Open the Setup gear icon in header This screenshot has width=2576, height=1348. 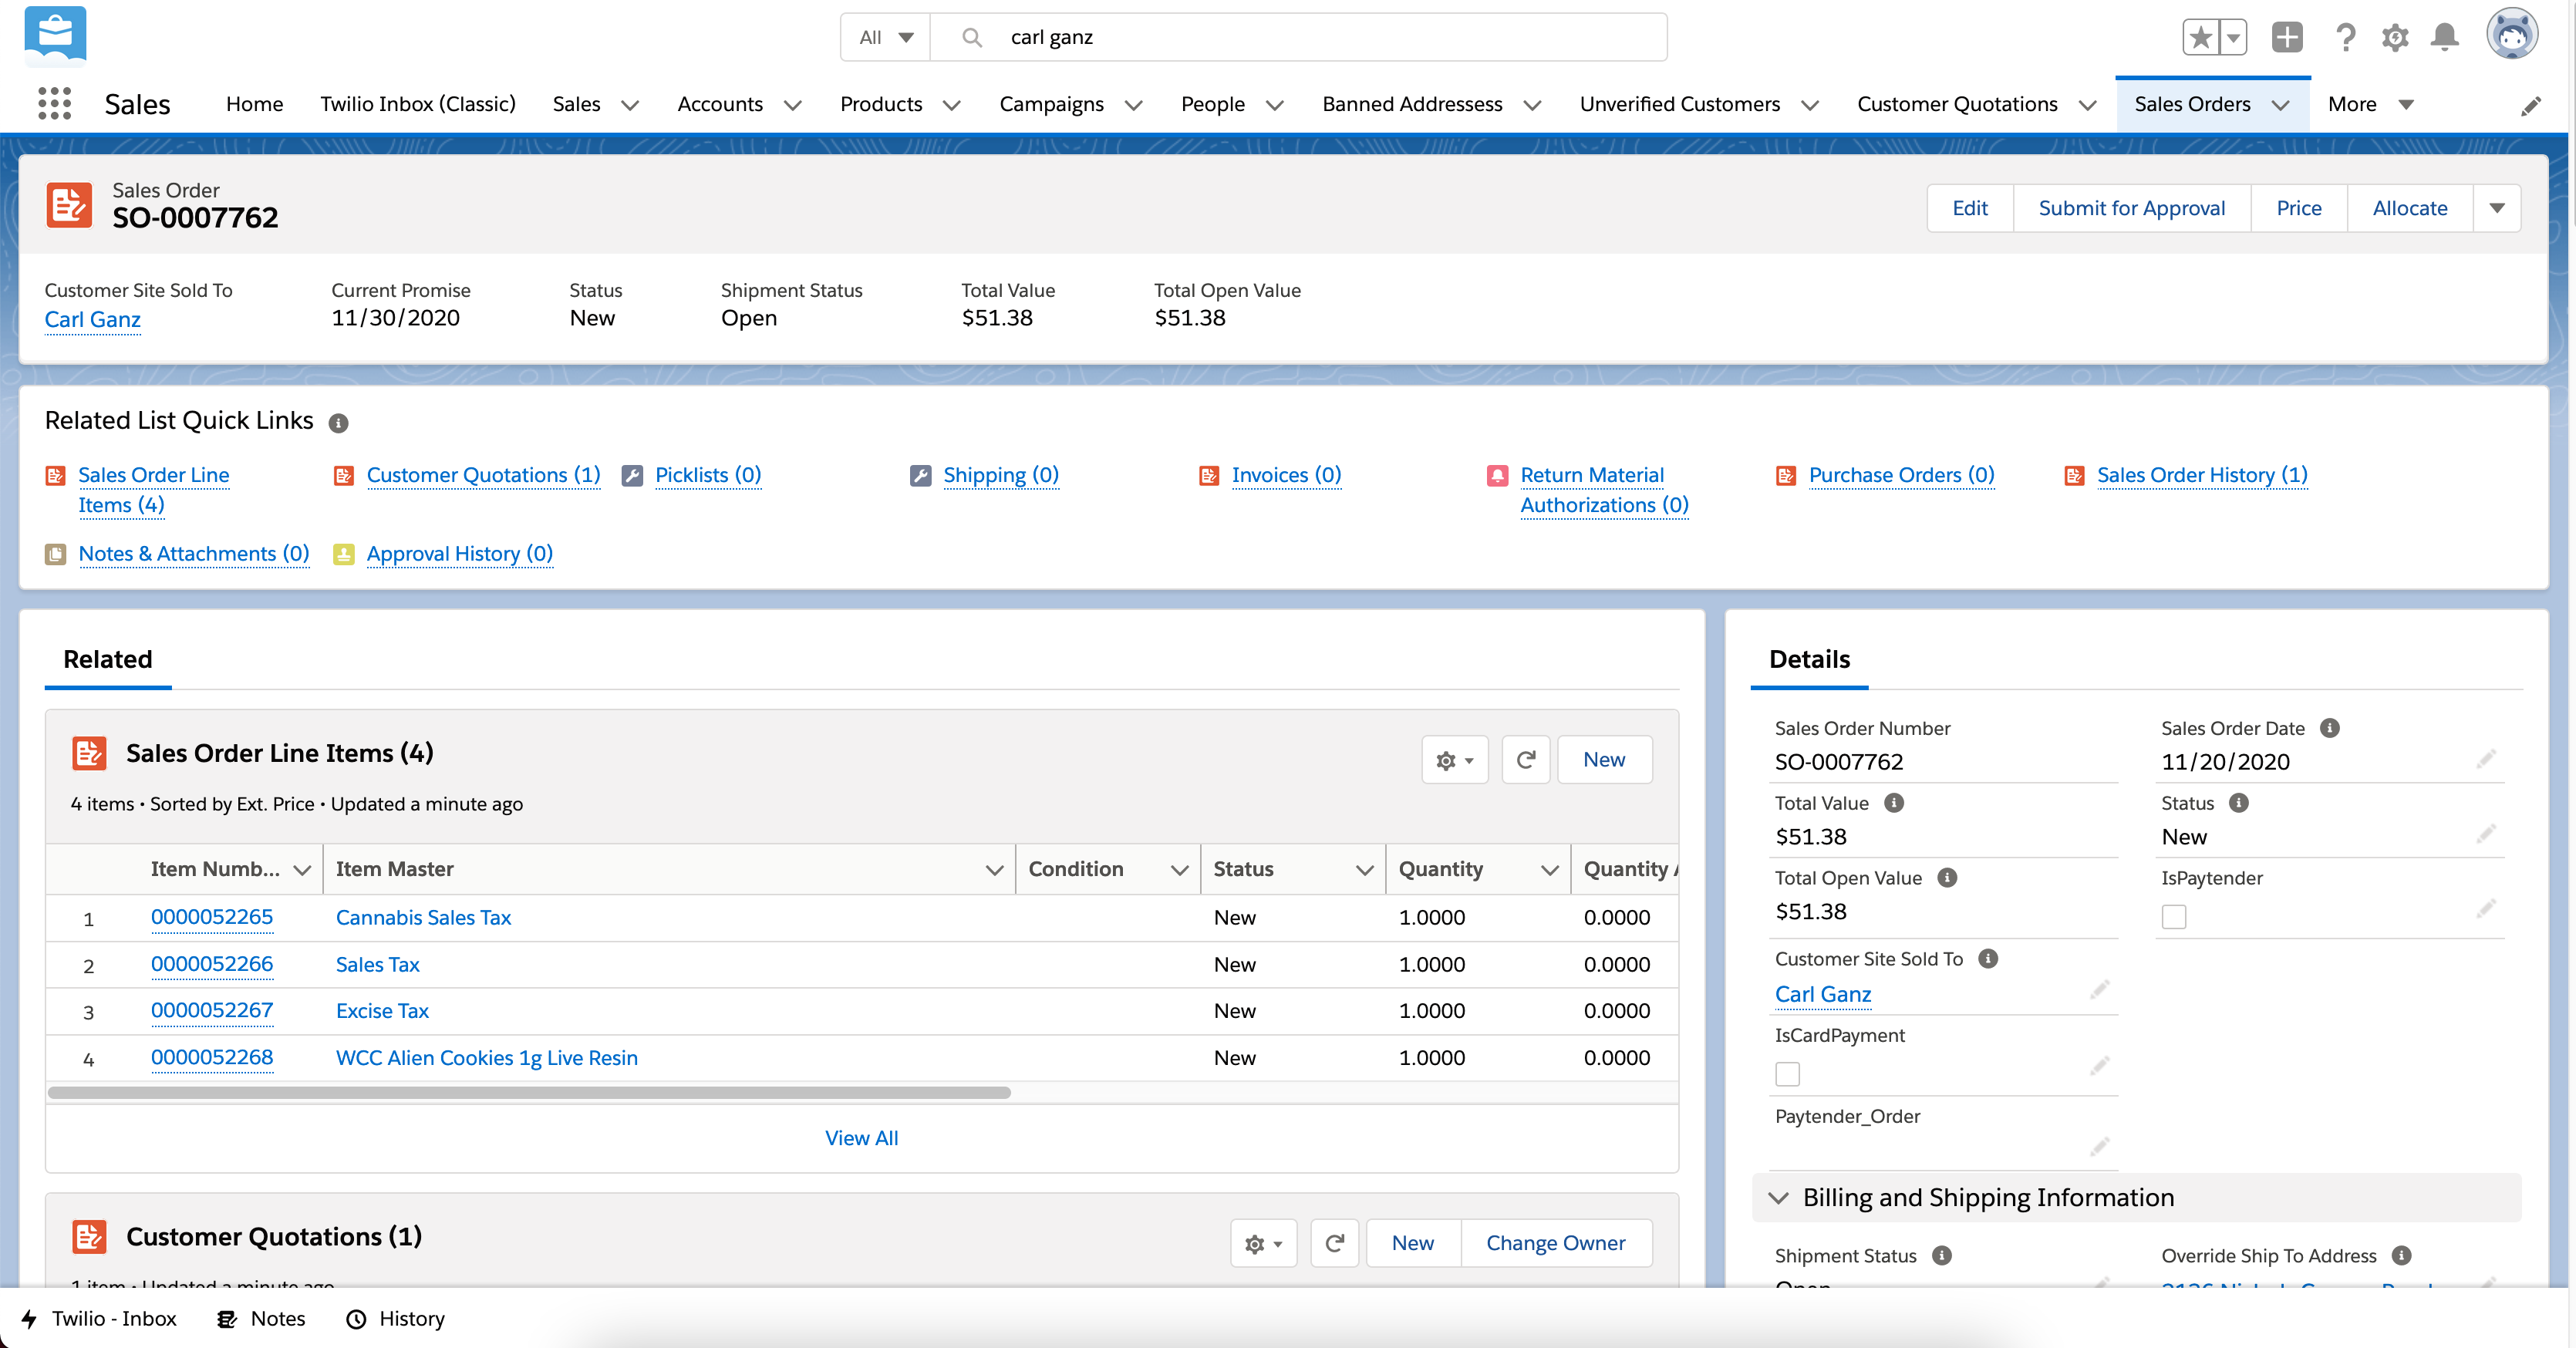click(2395, 38)
